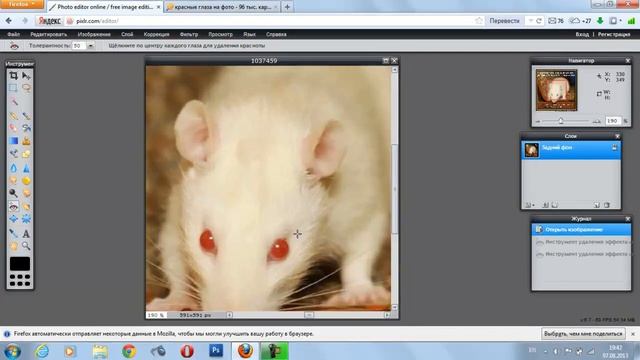Select the first red-eye tool history entry
Viewport: 640px width, 360px height.
click(x=581, y=242)
